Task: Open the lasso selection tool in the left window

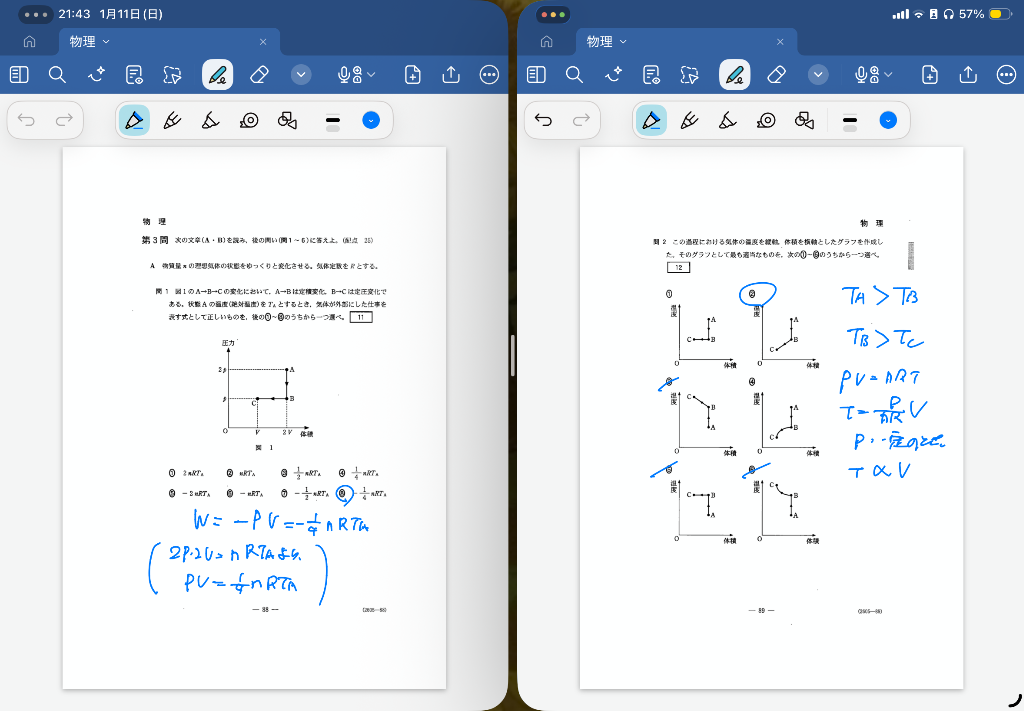Action: click(x=172, y=75)
